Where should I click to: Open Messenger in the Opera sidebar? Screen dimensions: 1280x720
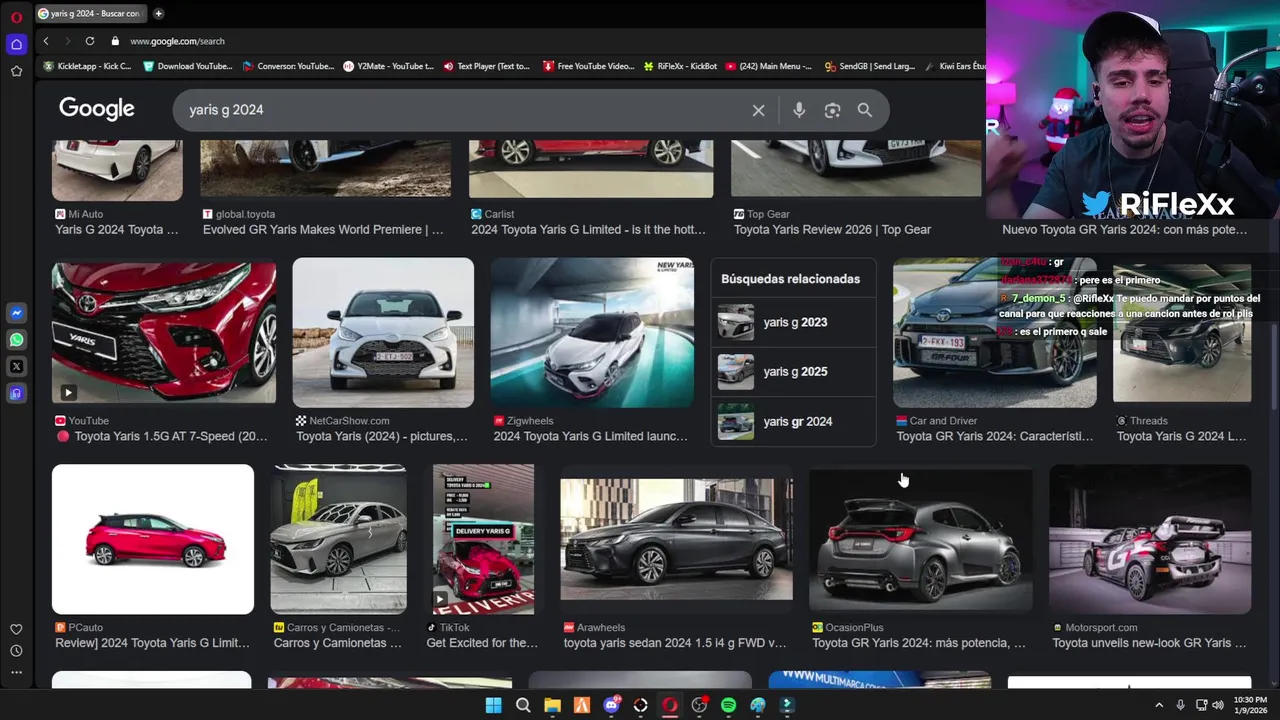coord(16,313)
